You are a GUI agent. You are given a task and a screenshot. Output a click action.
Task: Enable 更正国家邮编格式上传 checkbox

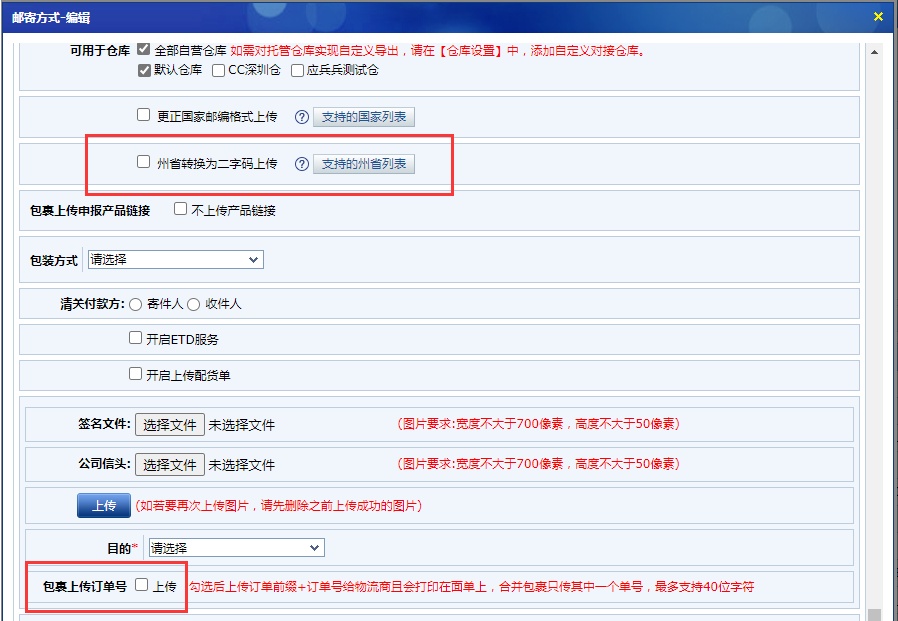click(144, 115)
